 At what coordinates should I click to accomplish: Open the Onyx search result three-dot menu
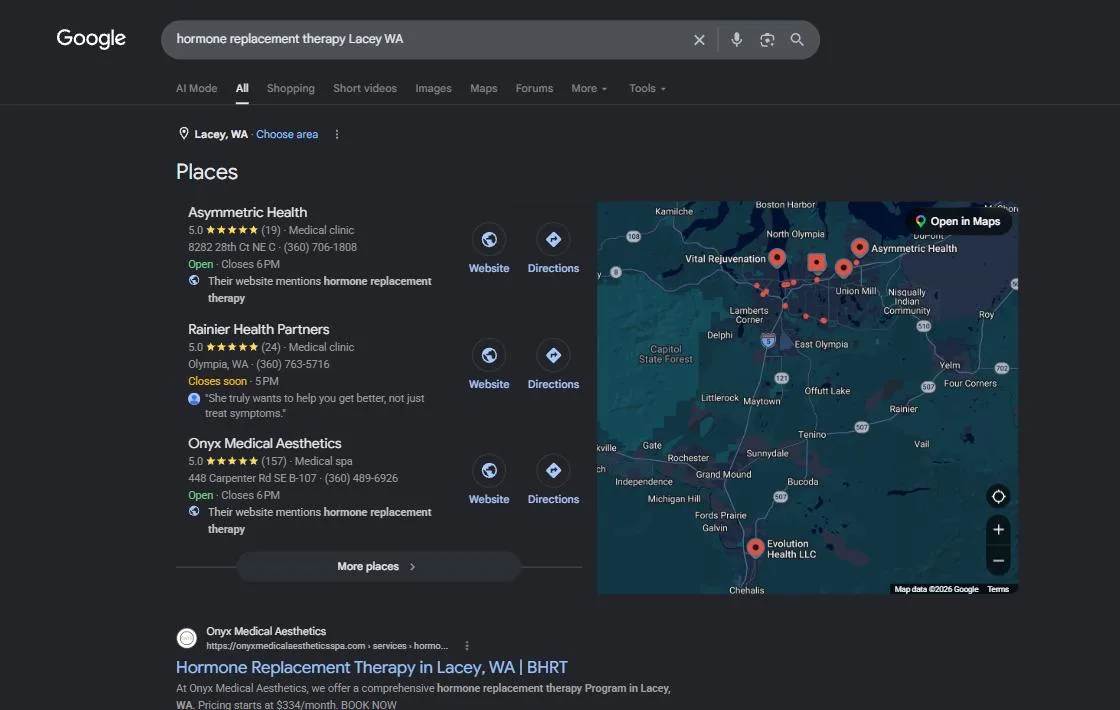467,646
